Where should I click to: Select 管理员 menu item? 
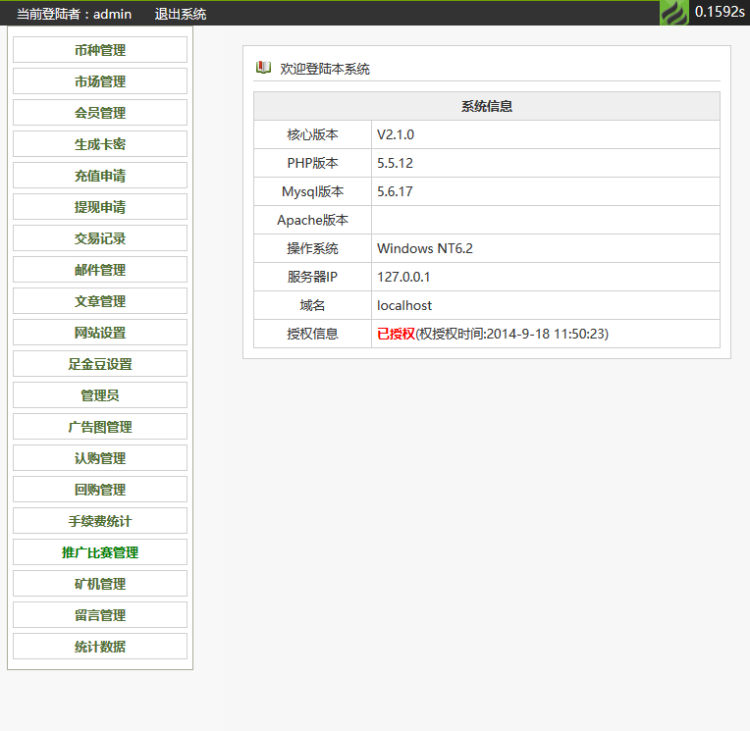click(x=100, y=396)
